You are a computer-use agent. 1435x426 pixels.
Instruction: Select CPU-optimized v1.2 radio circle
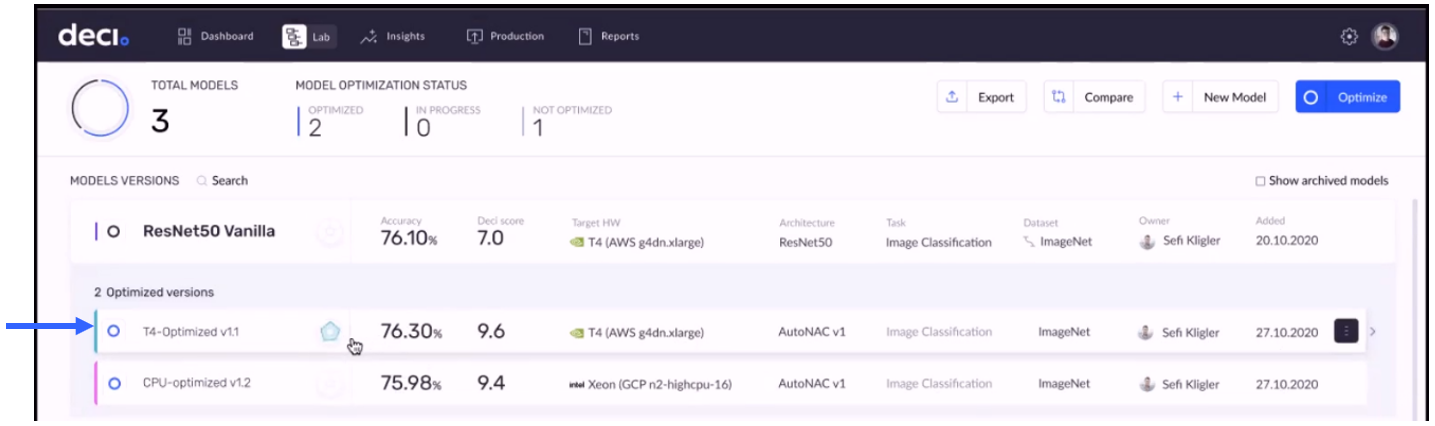pyautogui.click(x=113, y=383)
